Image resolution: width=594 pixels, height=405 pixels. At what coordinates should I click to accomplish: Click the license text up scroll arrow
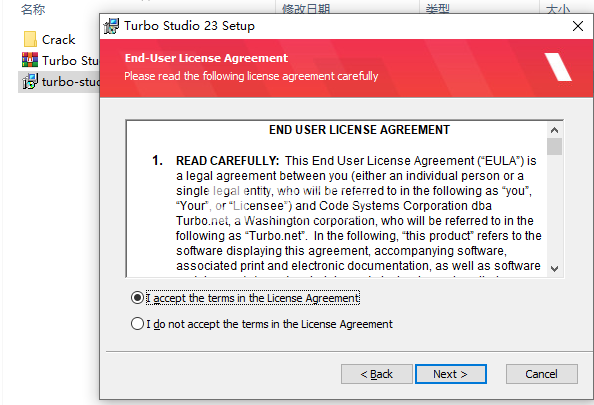554,130
